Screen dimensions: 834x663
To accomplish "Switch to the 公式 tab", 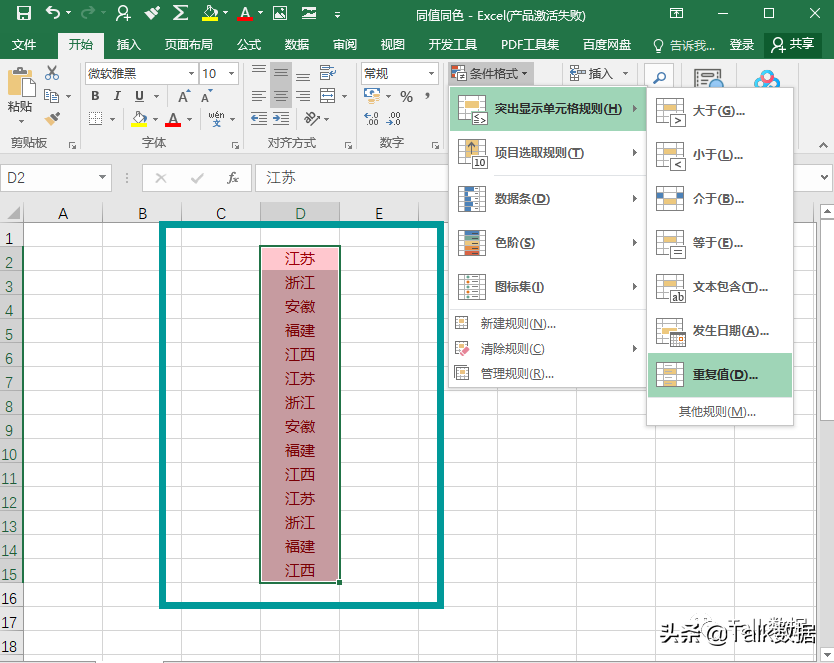I will point(249,45).
